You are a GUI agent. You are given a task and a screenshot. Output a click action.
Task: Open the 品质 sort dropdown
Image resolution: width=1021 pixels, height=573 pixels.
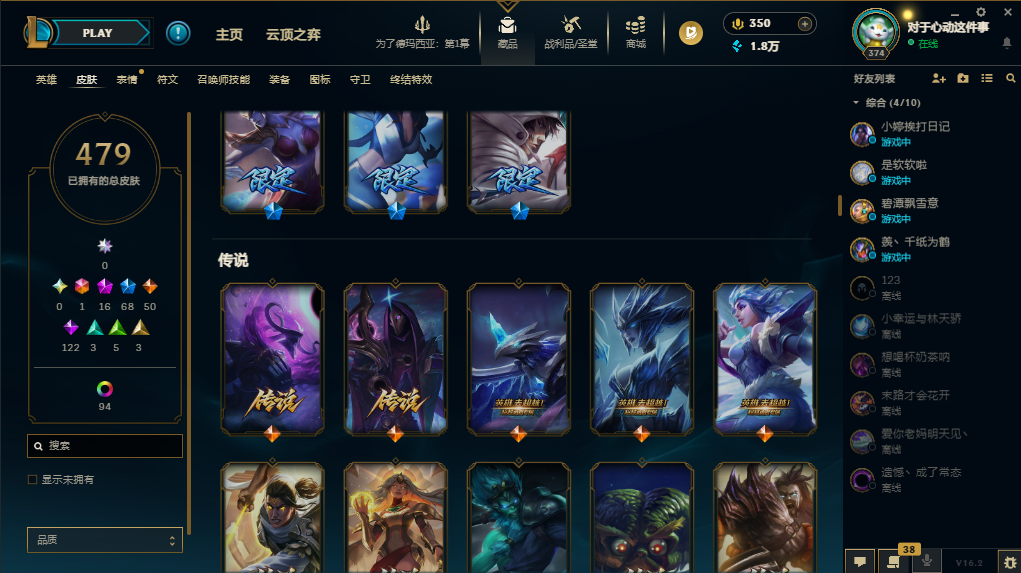(105, 540)
